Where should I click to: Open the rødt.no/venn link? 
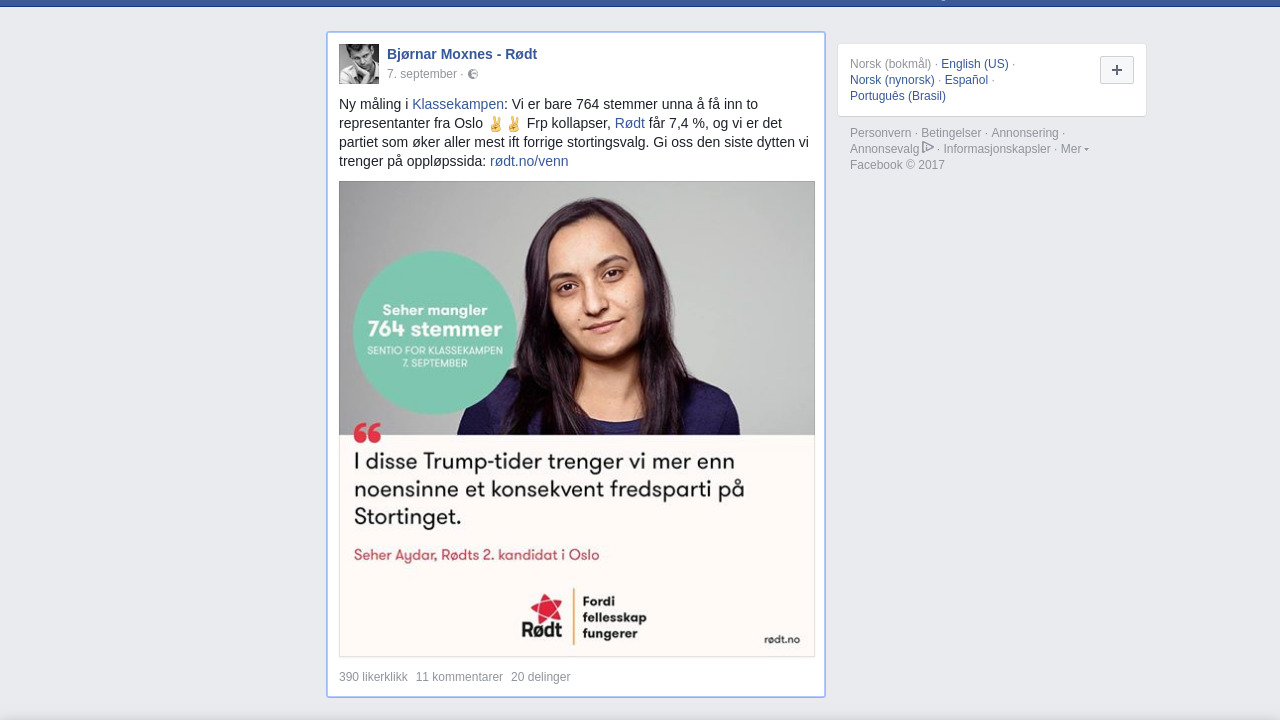529,161
